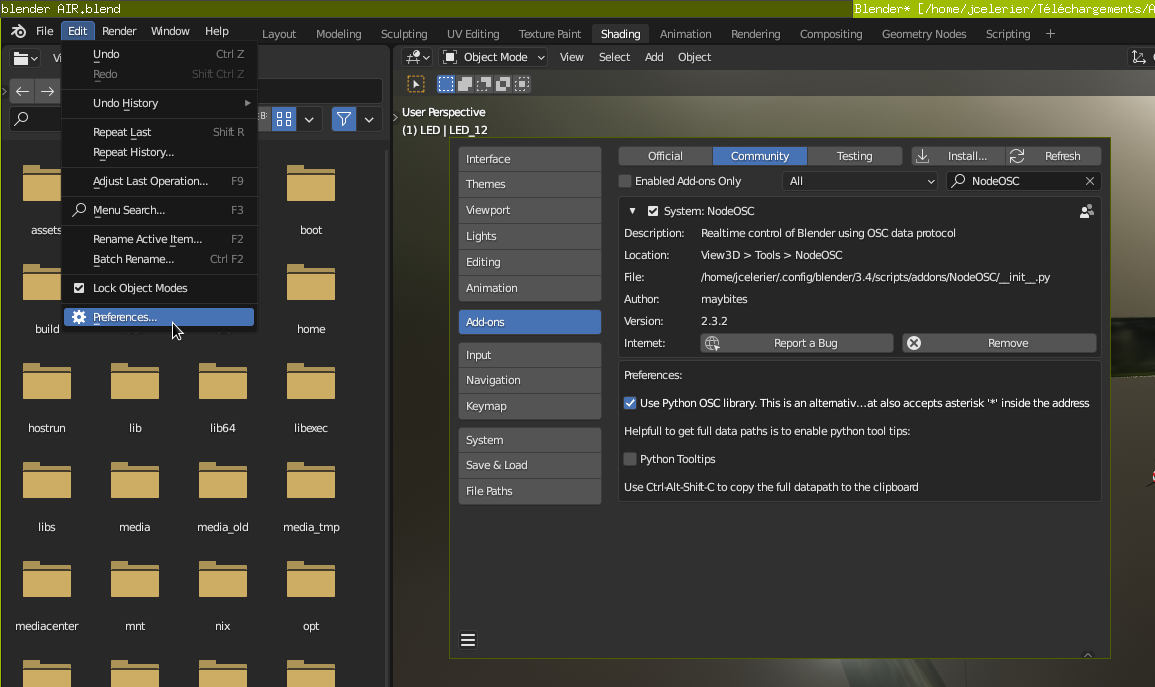Image resolution: width=1155 pixels, height=687 pixels.
Task: Open the Save & Load preferences section
Action: point(530,465)
